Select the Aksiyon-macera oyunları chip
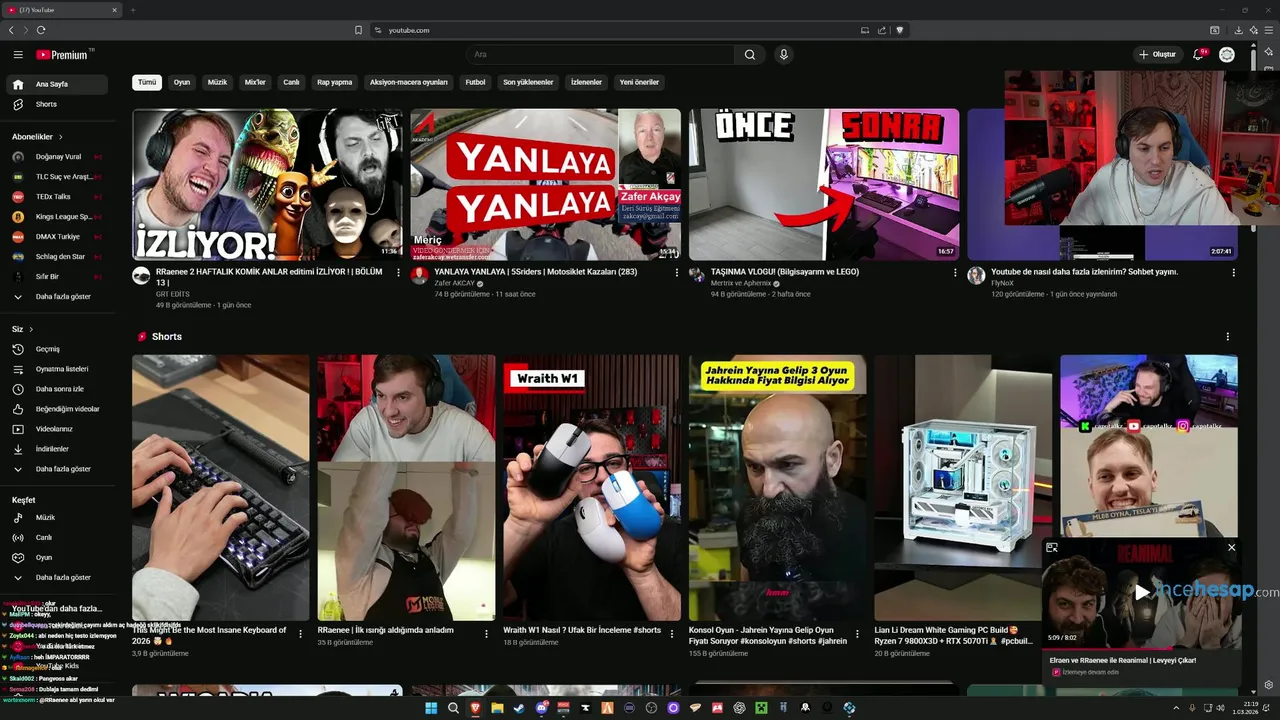Viewport: 1280px width, 720px height. click(x=409, y=82)
